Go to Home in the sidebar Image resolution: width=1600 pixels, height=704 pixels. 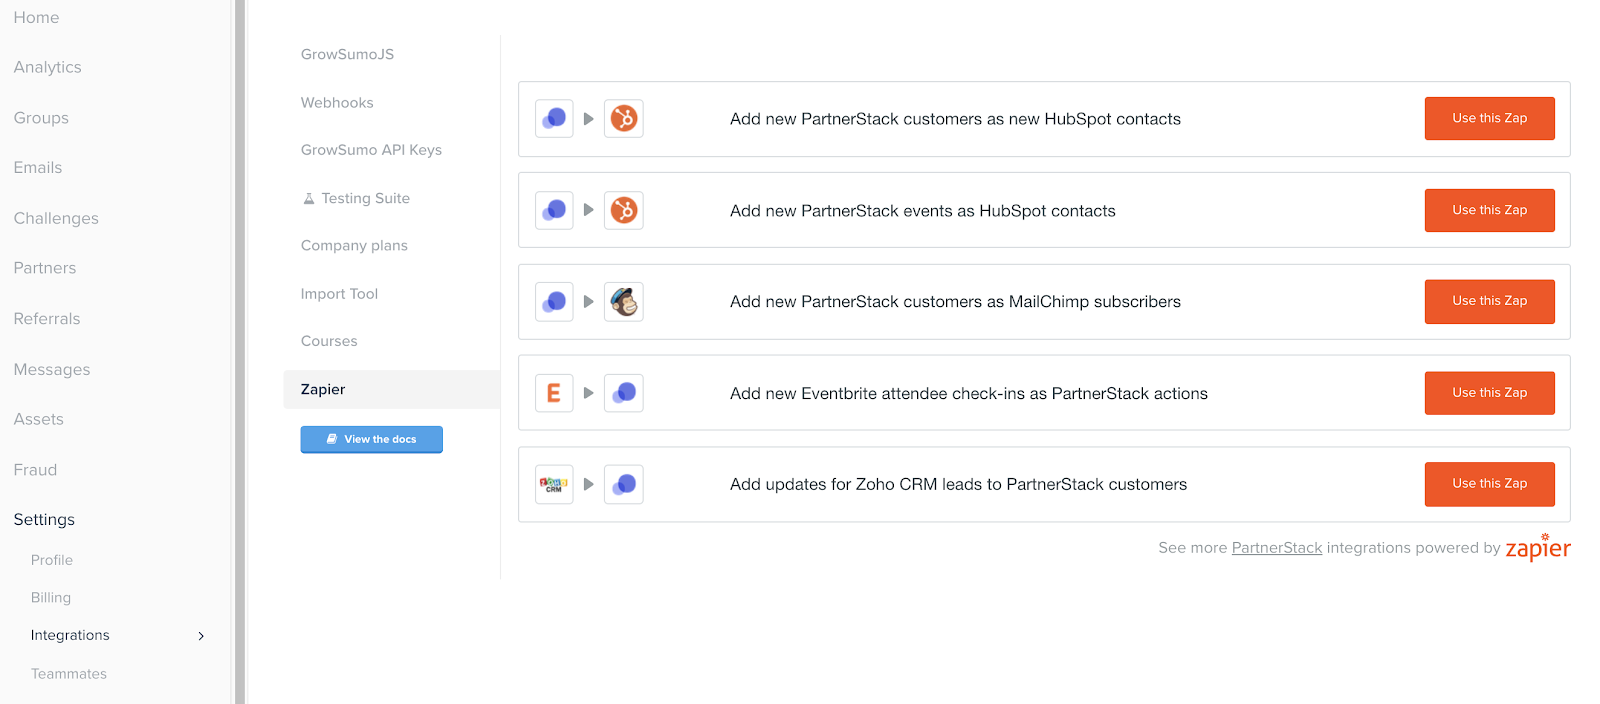tap(36, 18)
